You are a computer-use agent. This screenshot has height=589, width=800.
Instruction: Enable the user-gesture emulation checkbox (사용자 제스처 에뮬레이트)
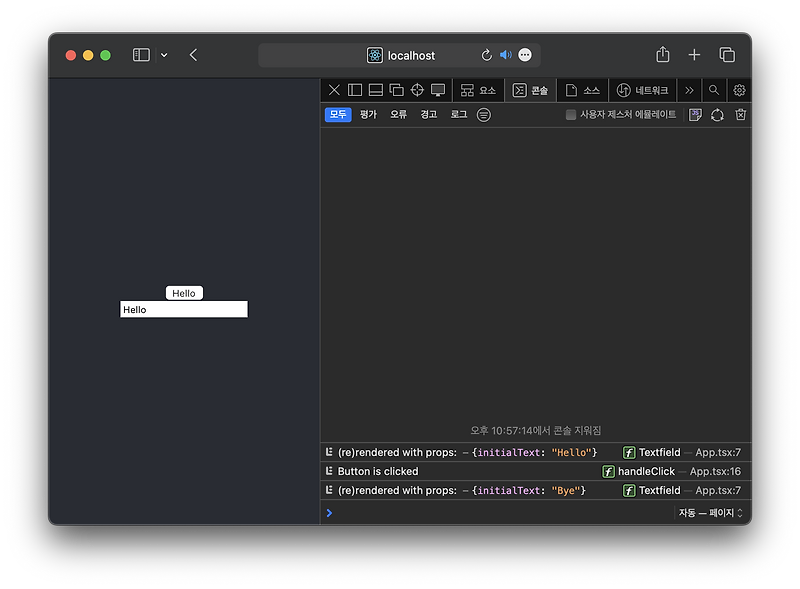point(571,115)
